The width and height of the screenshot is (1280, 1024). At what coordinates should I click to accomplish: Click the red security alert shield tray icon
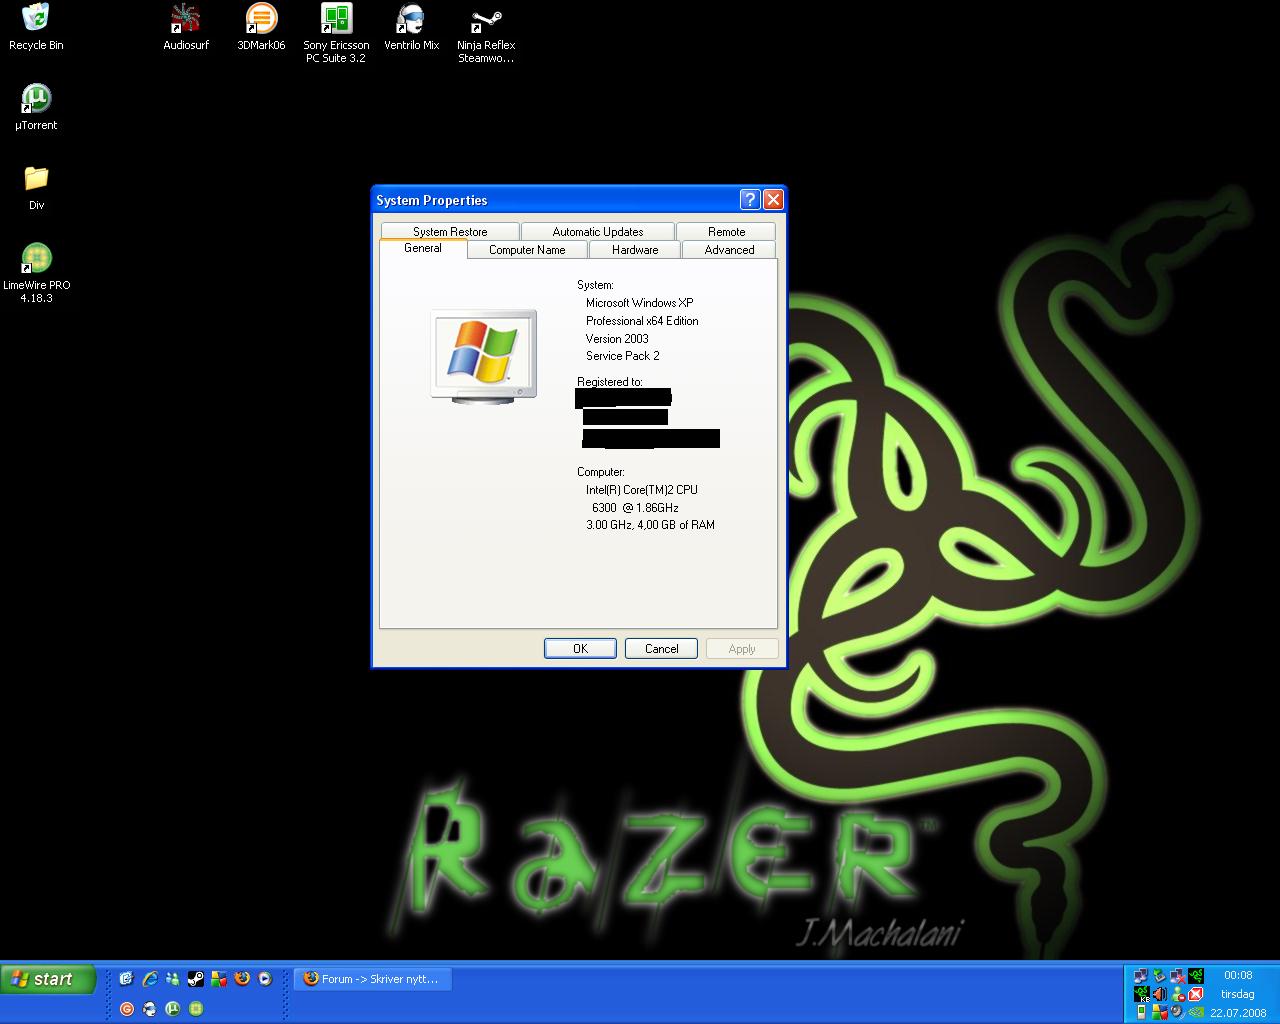[x=1196, y=994]
